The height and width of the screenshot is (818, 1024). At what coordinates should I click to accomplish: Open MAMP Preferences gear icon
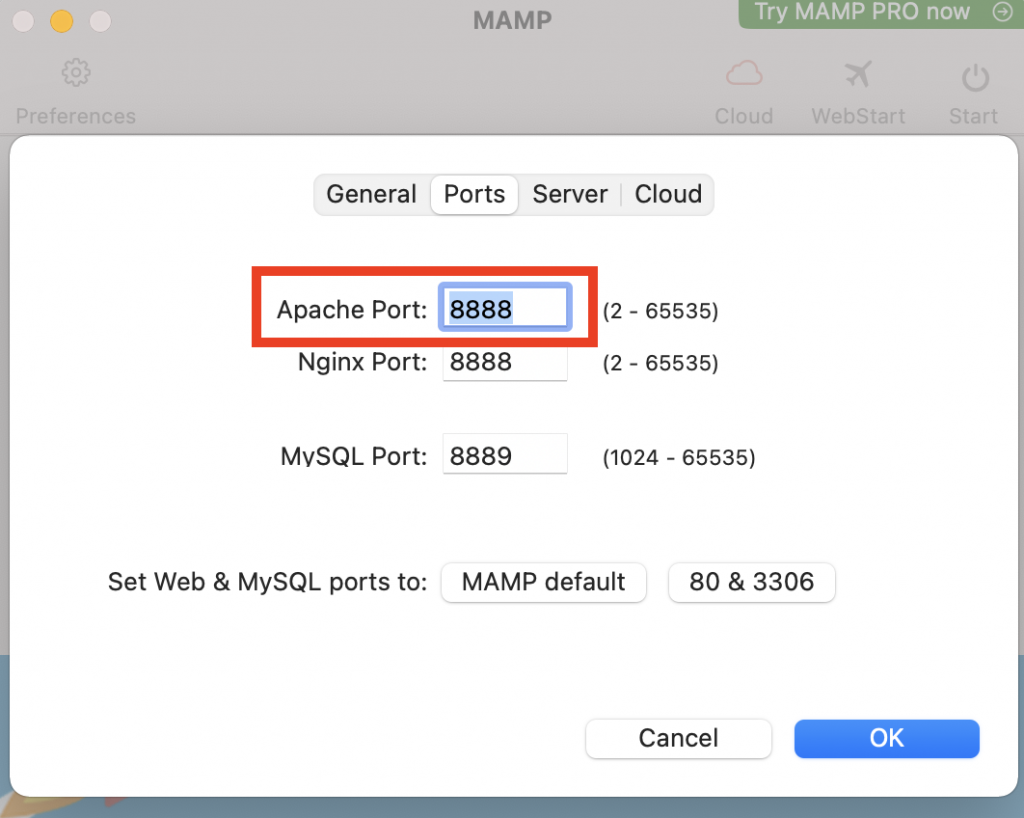[76, 73]
